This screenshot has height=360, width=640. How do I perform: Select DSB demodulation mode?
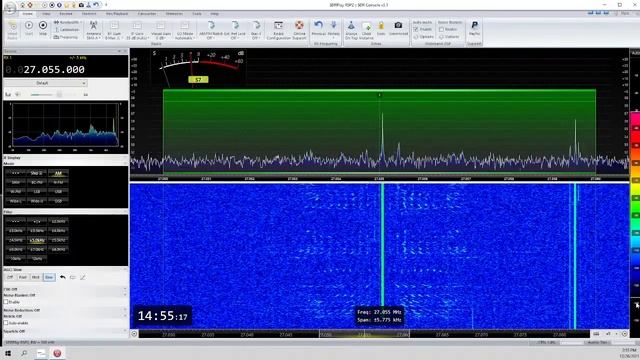58,201
